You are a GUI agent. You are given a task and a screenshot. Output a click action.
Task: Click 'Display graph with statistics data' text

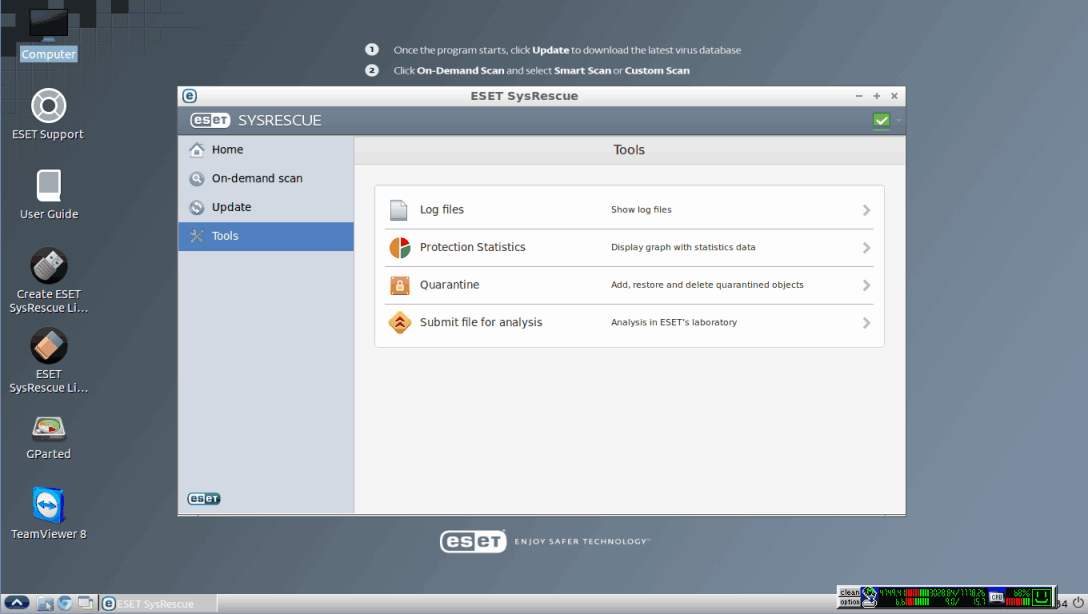[683, 247]
